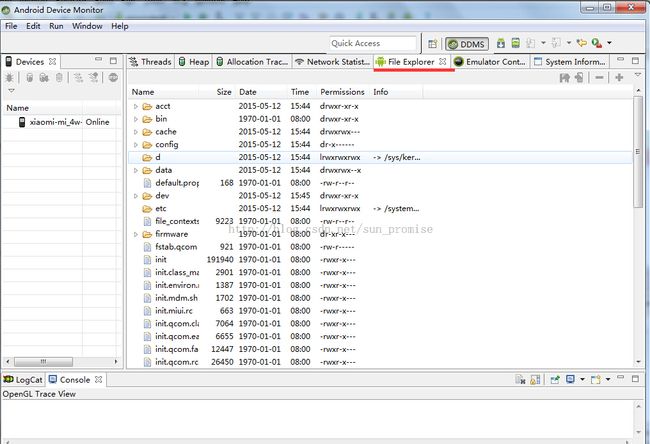The width and height of the screenshot is (650, 444).
Task: Open the Edit menu
Action: [x=33, y=26]
